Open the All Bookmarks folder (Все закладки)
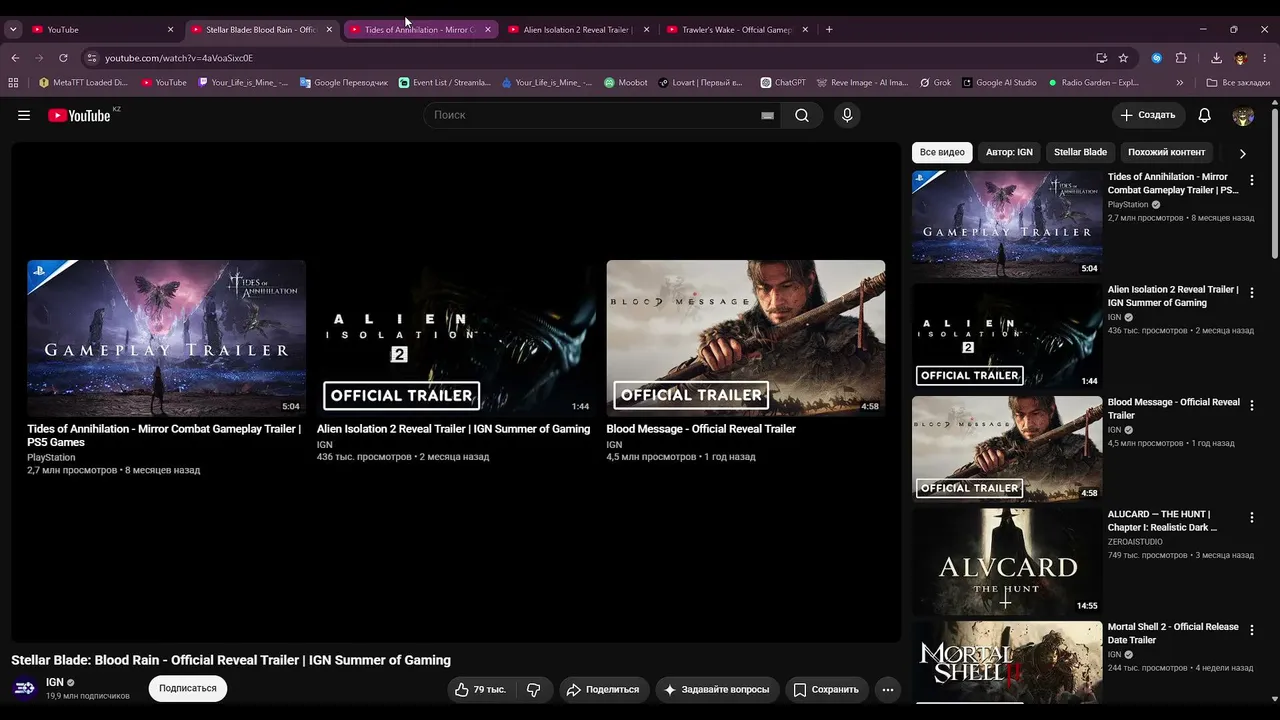 (x=1236, y=83)
